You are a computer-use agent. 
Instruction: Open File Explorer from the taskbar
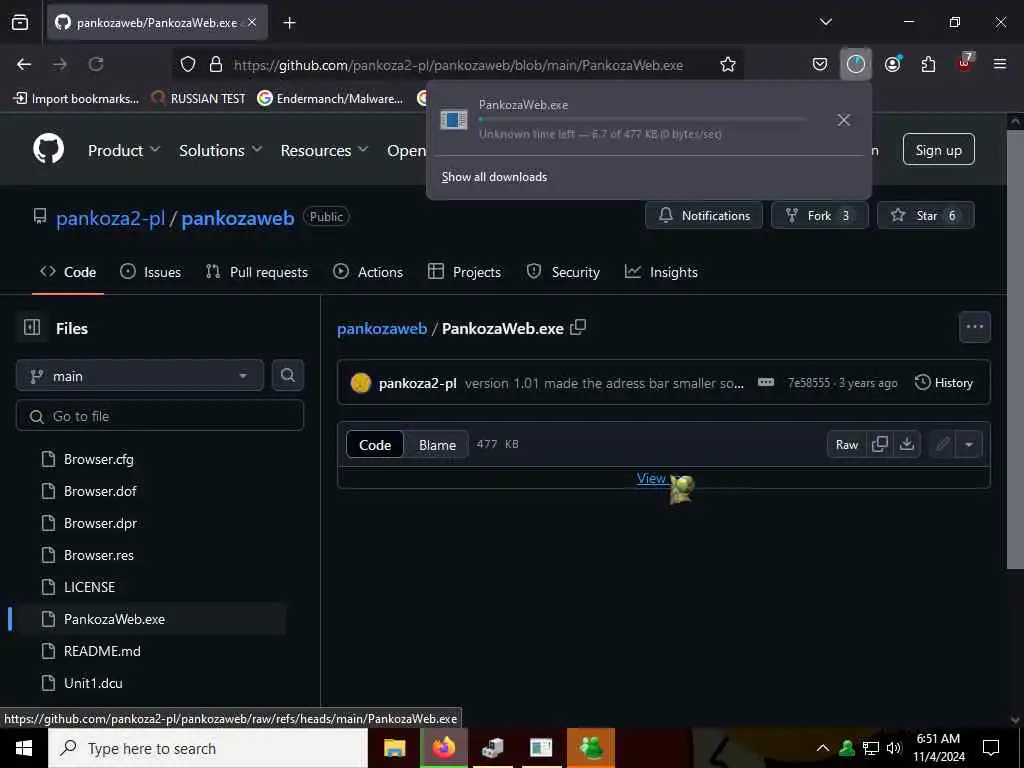pyautogui.click(x=394, y=748)
